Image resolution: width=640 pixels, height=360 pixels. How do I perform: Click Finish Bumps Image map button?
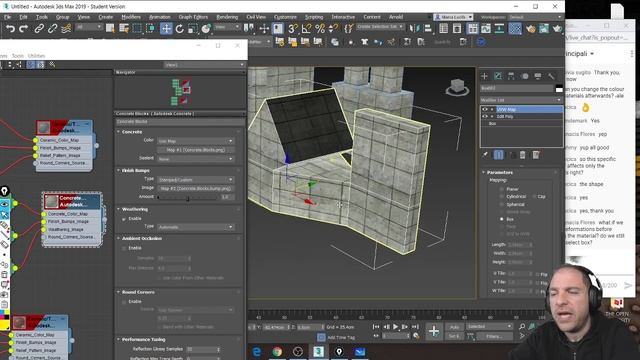196,189
